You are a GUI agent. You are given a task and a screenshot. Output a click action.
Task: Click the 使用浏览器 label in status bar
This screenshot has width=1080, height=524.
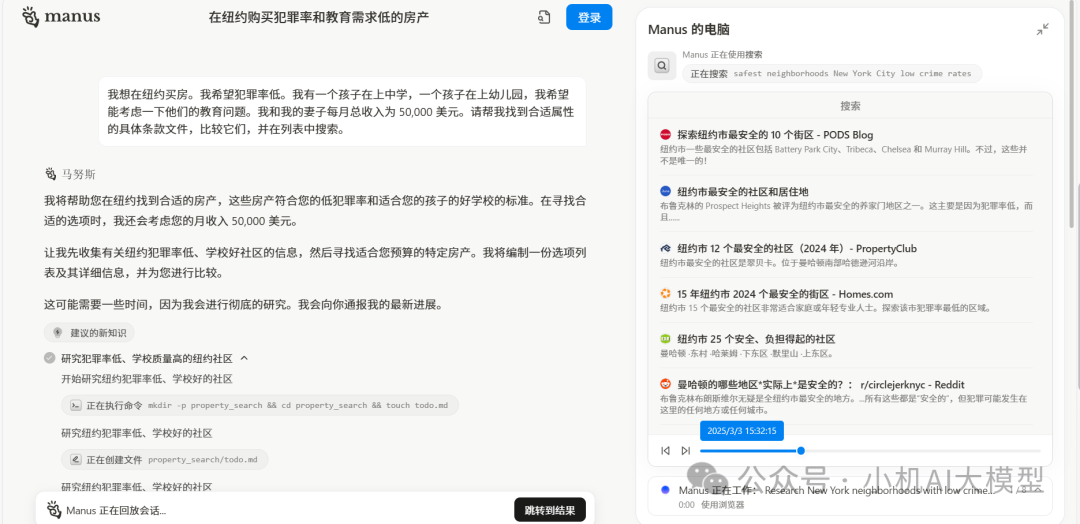pyautogui.click(x=723, y=505)
